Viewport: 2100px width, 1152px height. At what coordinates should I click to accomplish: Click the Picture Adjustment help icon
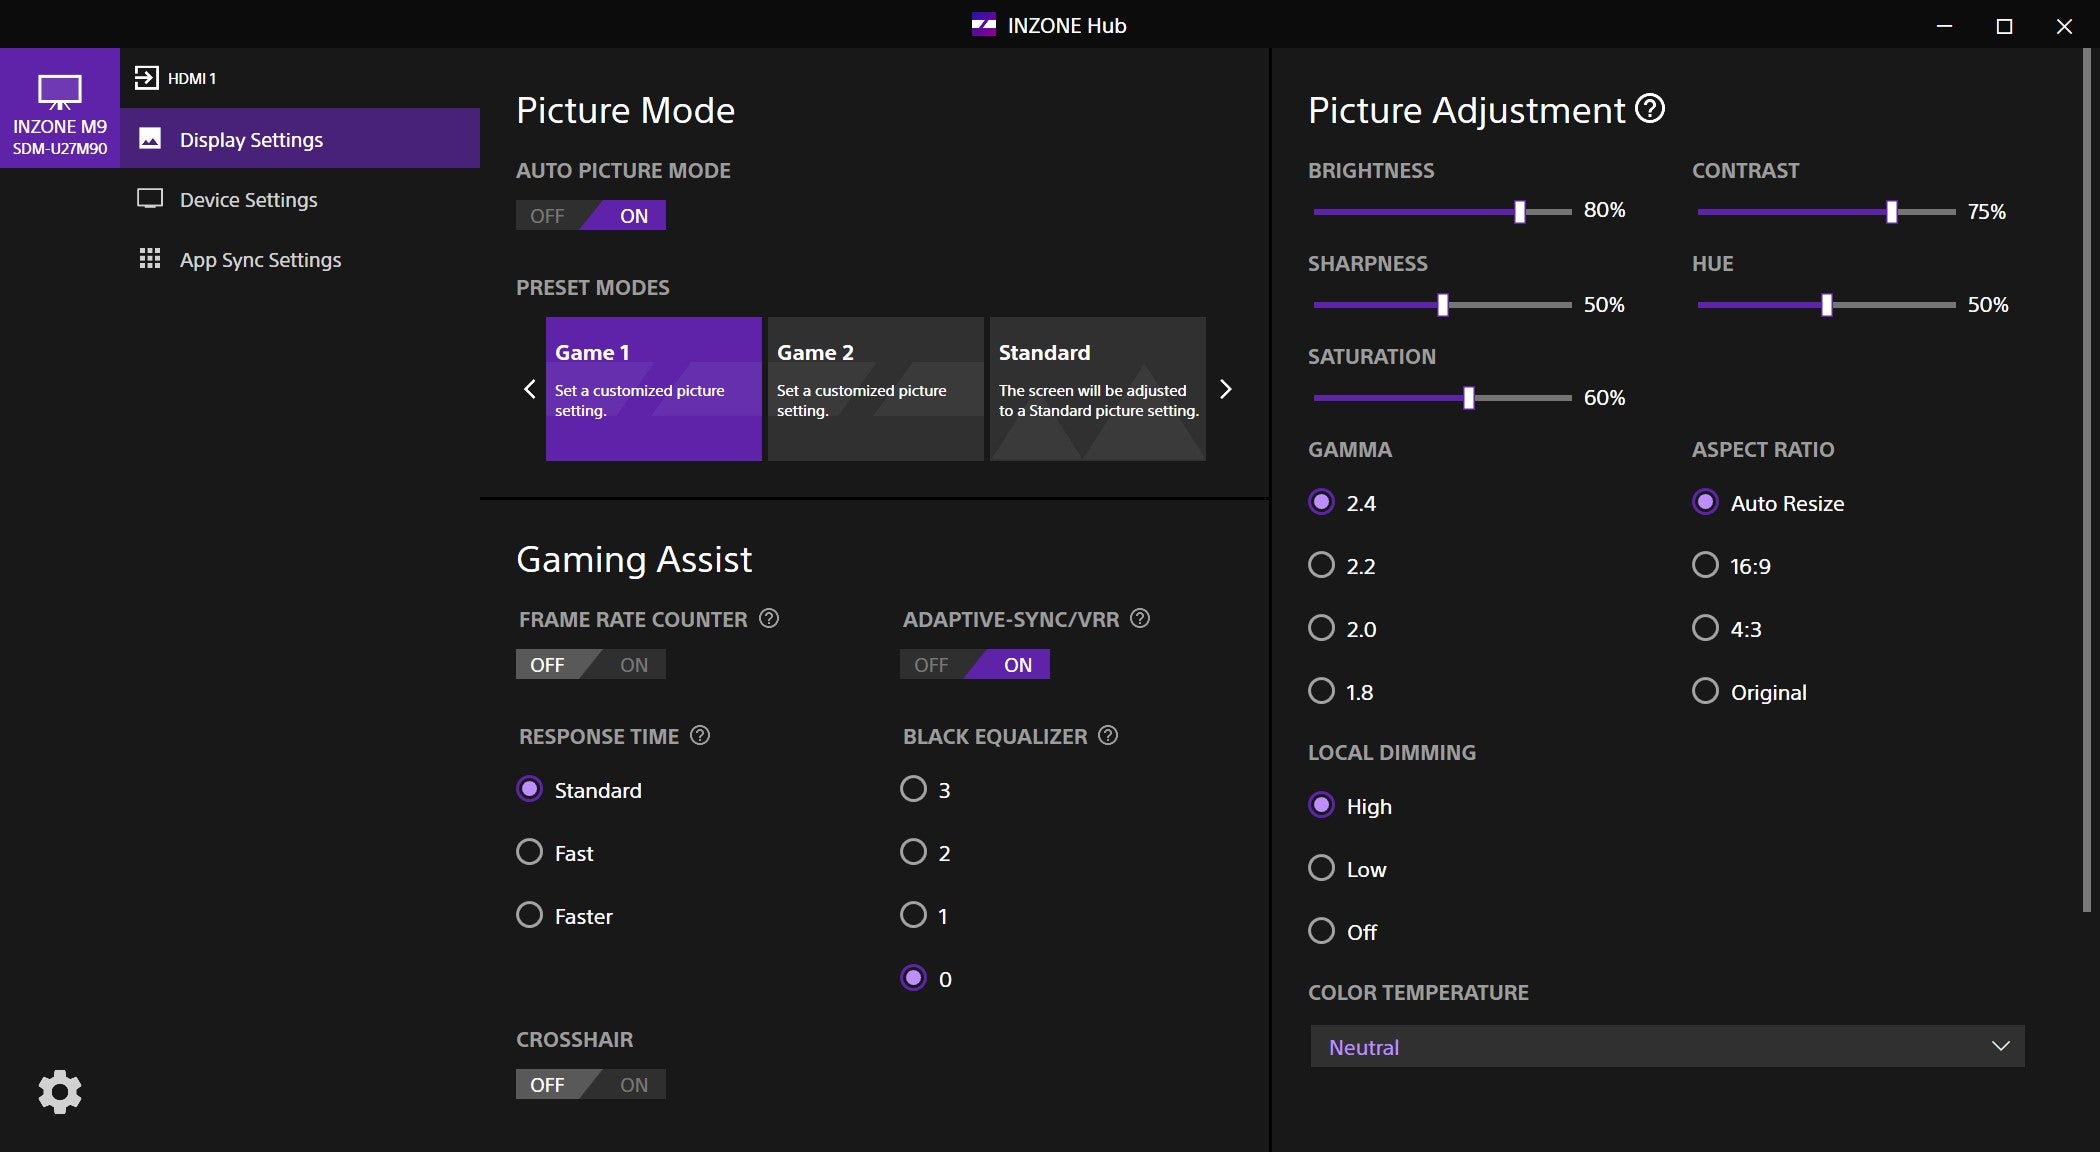pos(1650,108)
